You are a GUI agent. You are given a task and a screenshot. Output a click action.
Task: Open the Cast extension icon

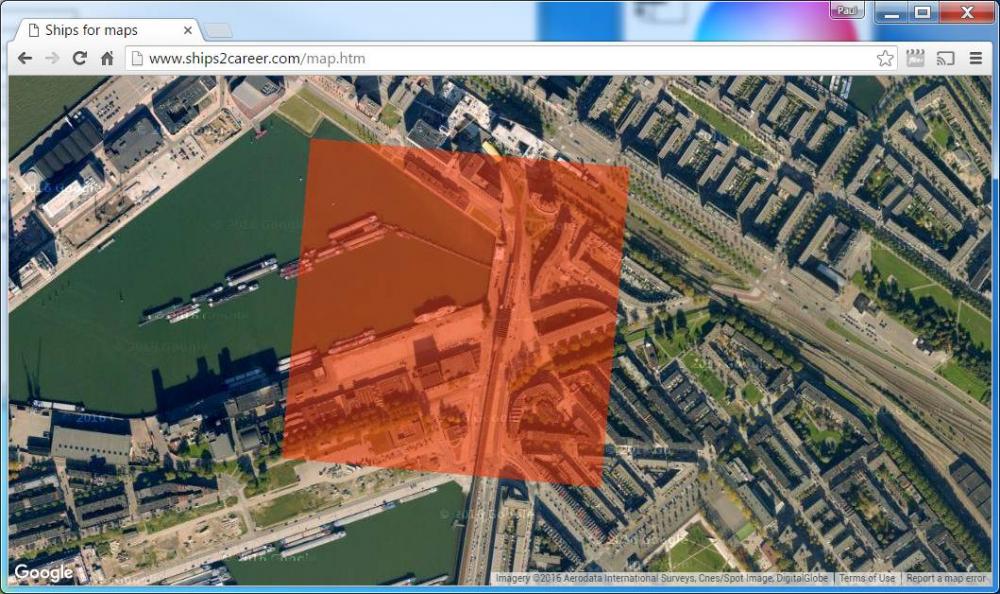tap(945, 58)
